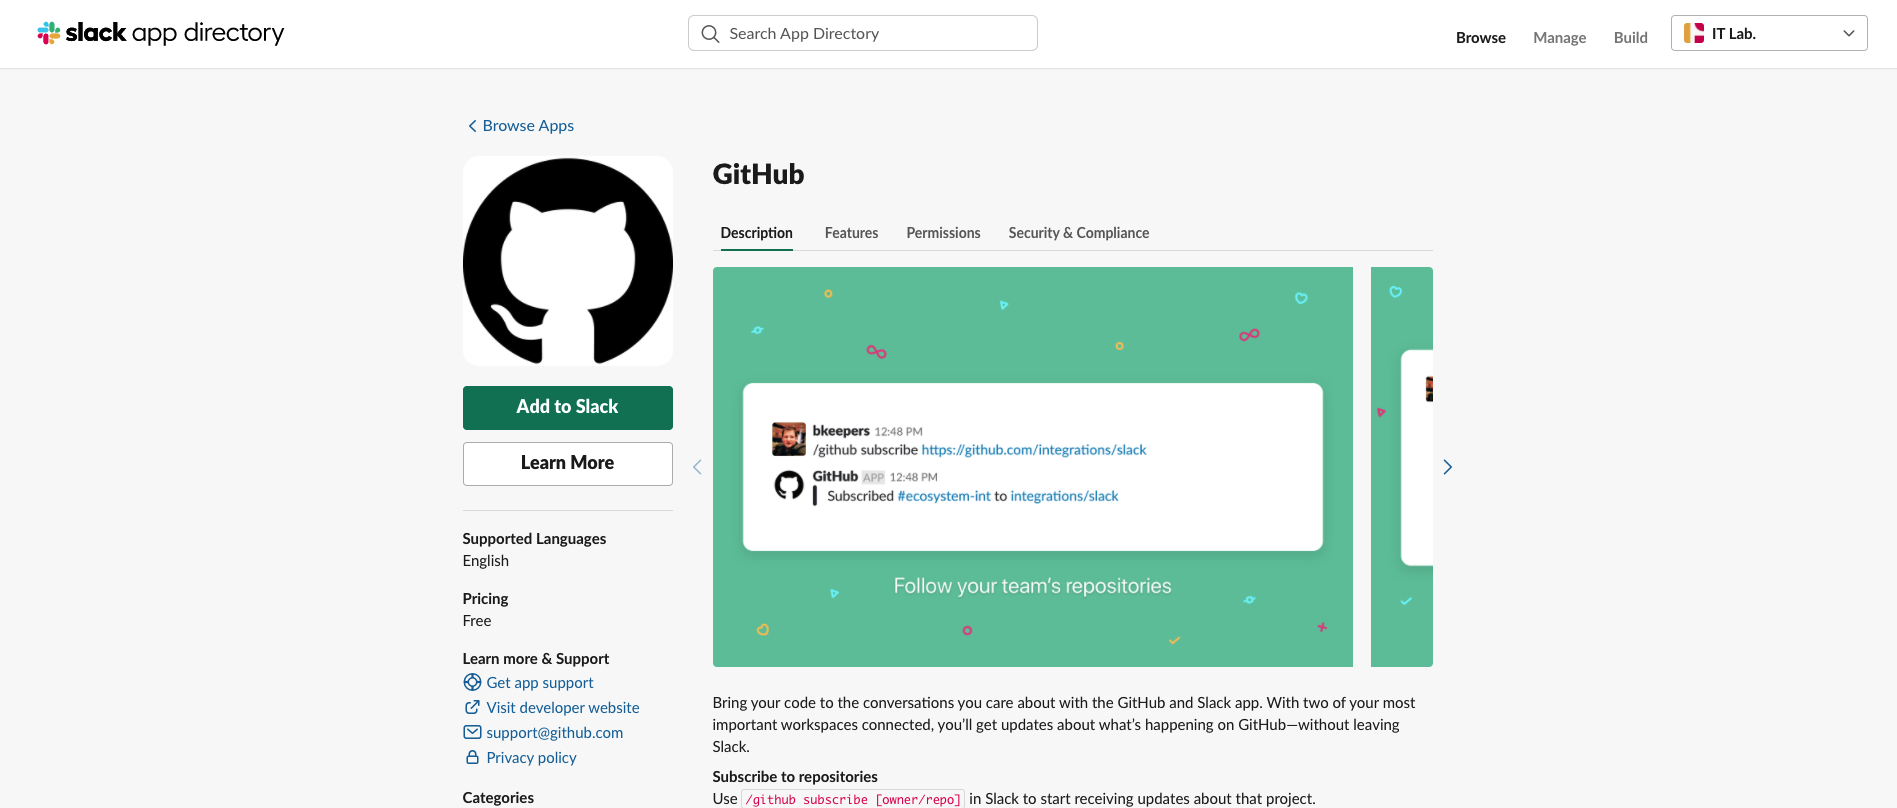Go back via Browse Apps link

(528, 126)
